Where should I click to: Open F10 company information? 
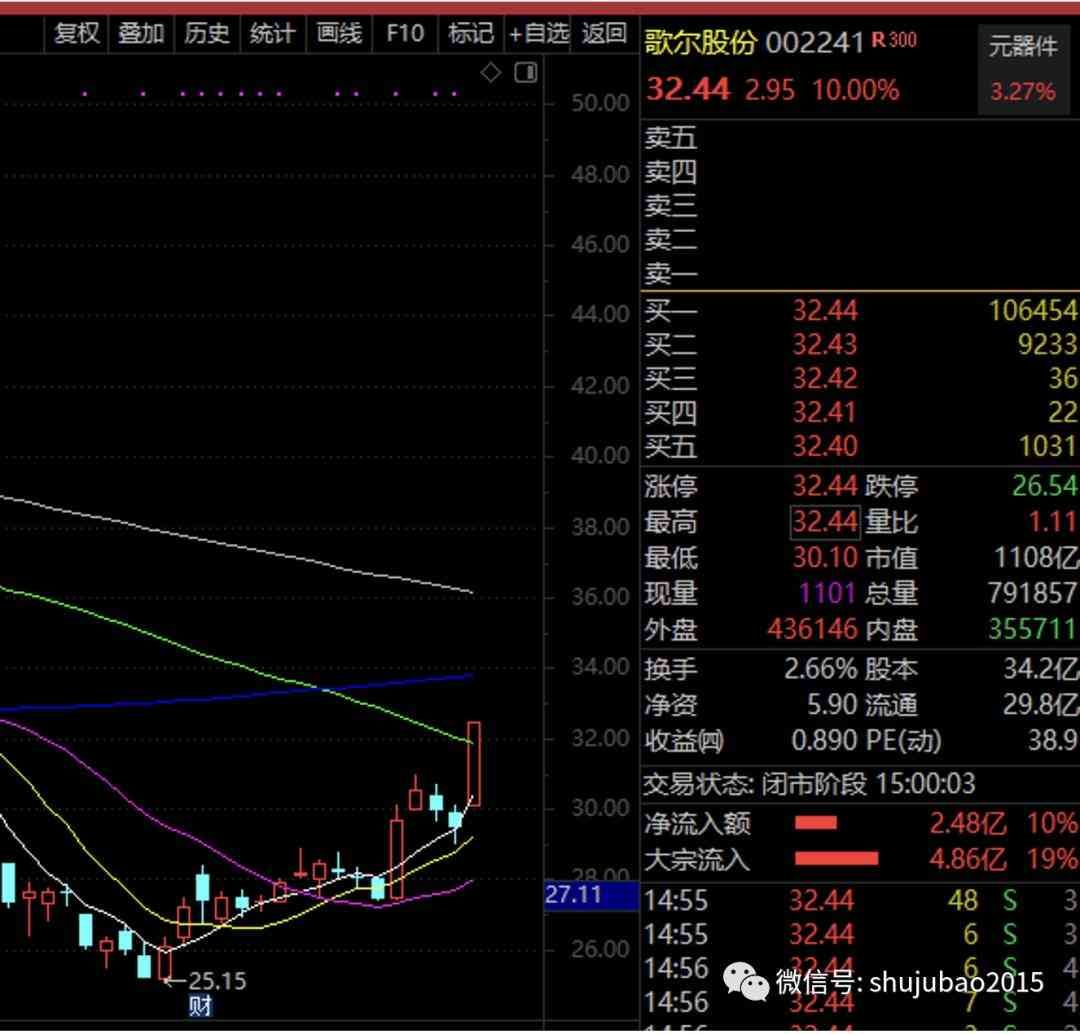tap(405, 34)
